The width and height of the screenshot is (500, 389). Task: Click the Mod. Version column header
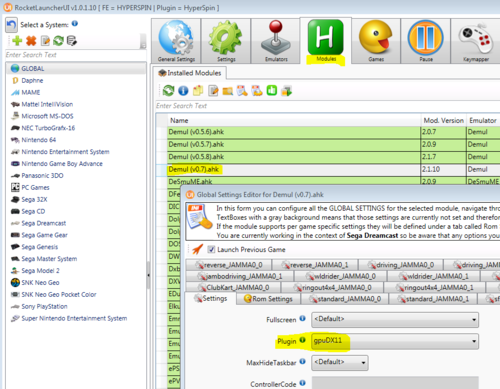coord(443,120)
